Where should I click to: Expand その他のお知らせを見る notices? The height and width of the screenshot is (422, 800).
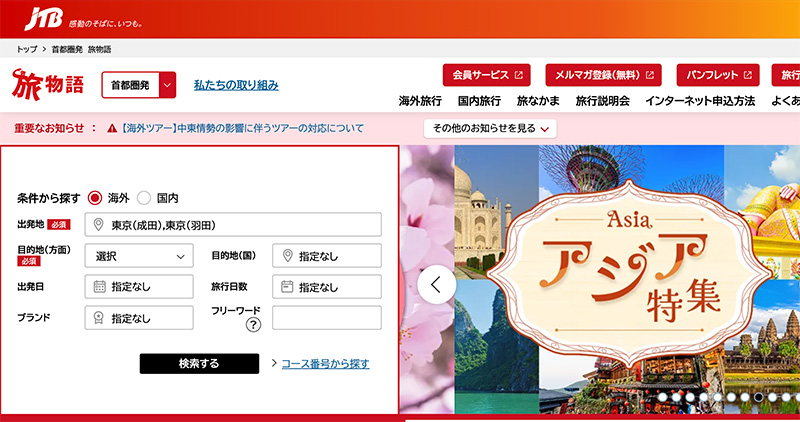pyautogui.click(x=490, y=128)
